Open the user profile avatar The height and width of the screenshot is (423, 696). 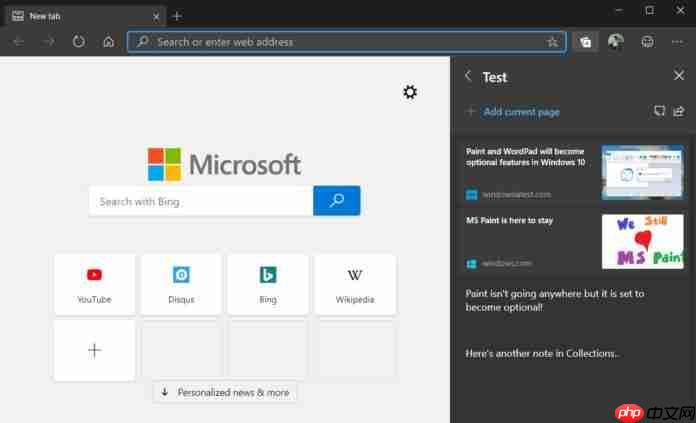616,42
